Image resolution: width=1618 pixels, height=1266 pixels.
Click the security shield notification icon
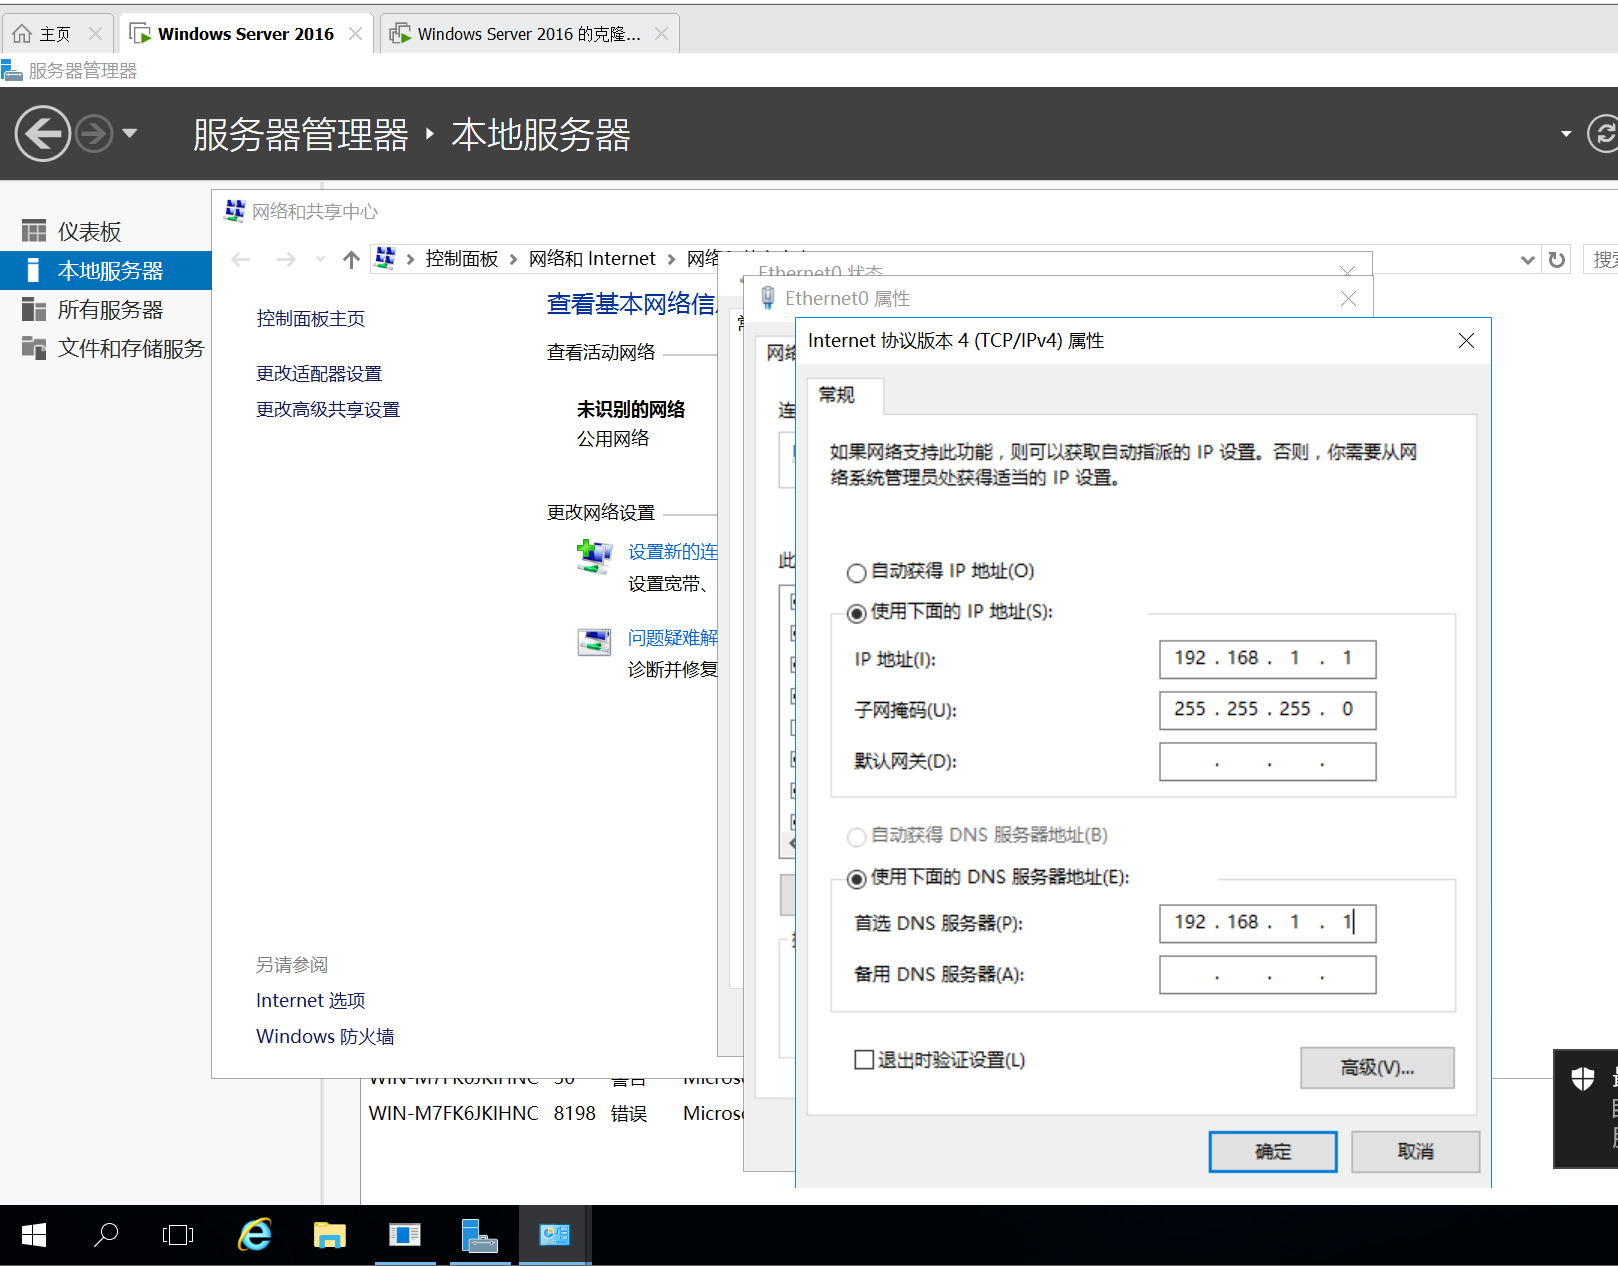point(1583,1078)
